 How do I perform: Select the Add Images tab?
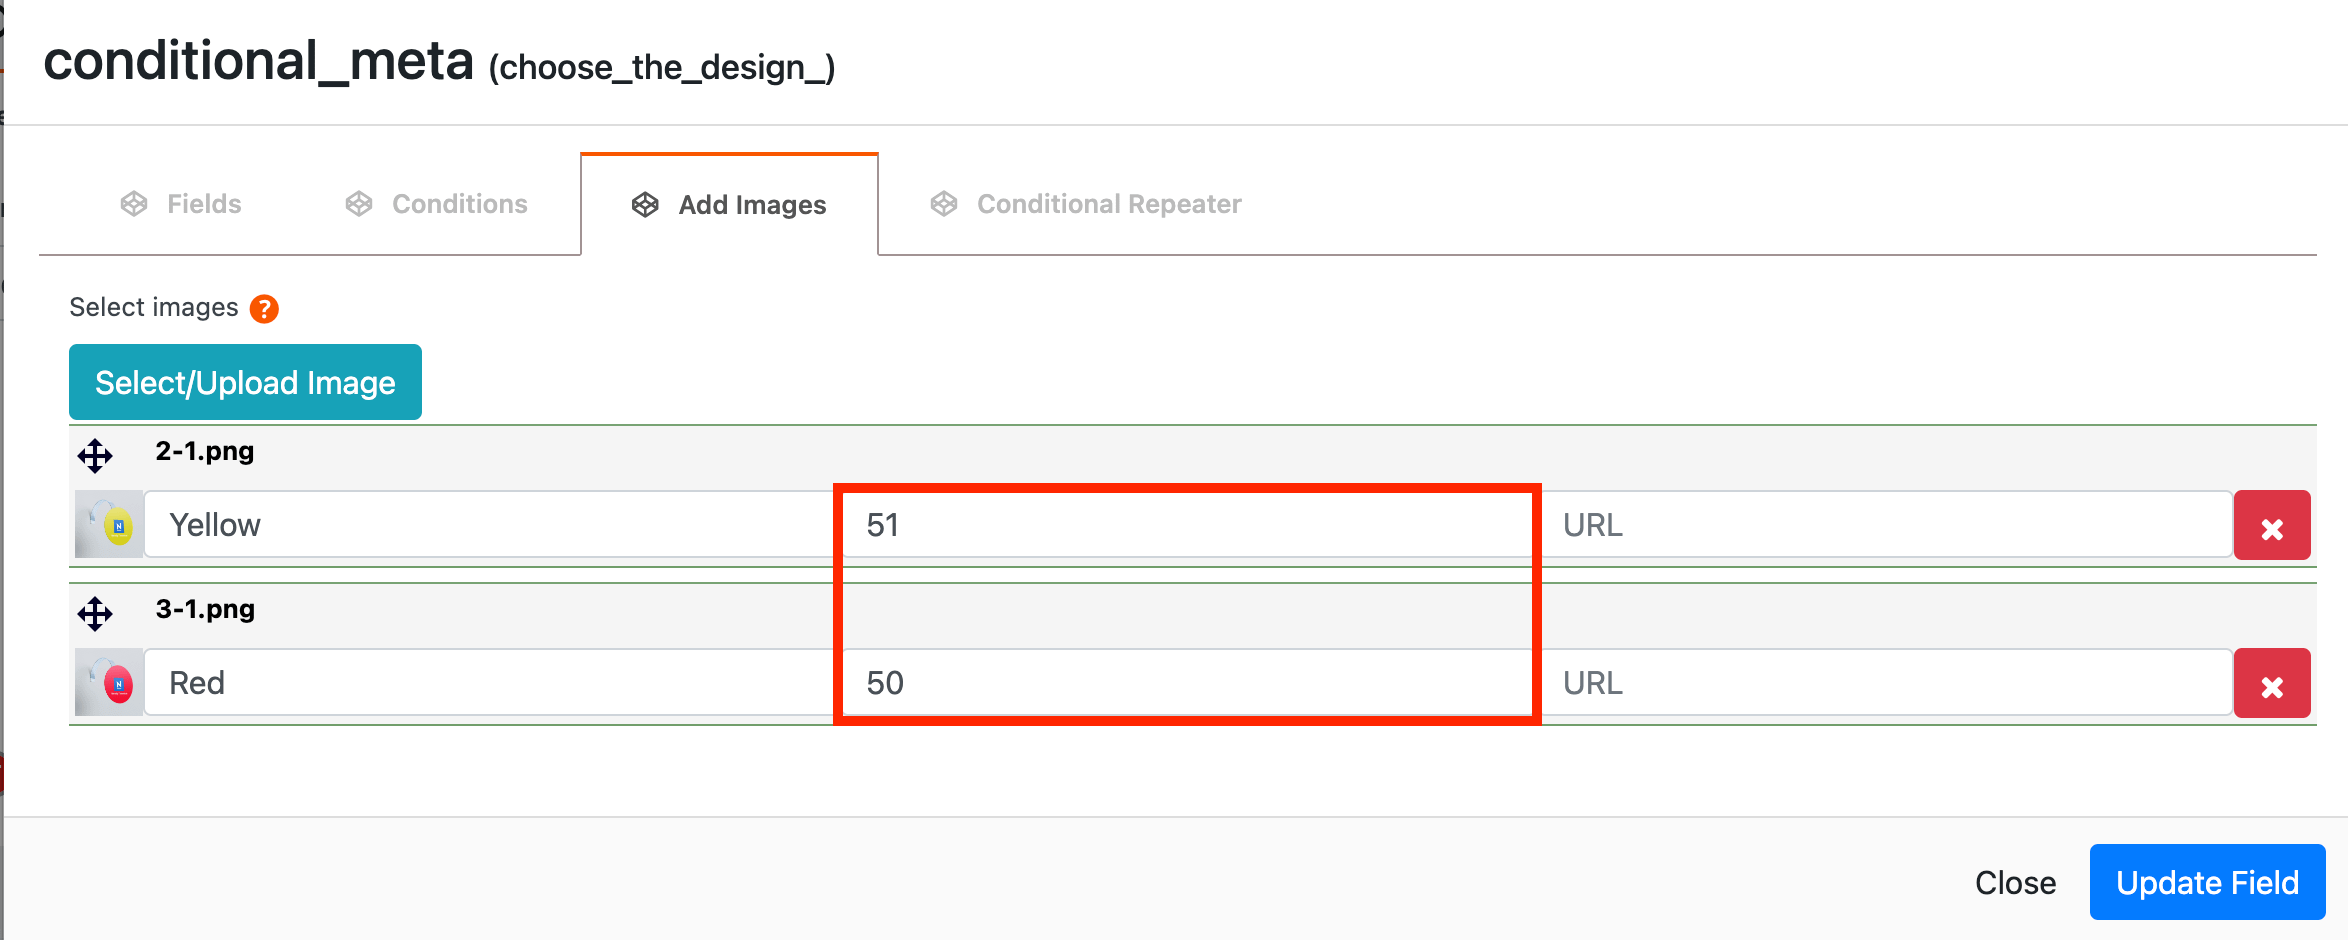(729, 205)
